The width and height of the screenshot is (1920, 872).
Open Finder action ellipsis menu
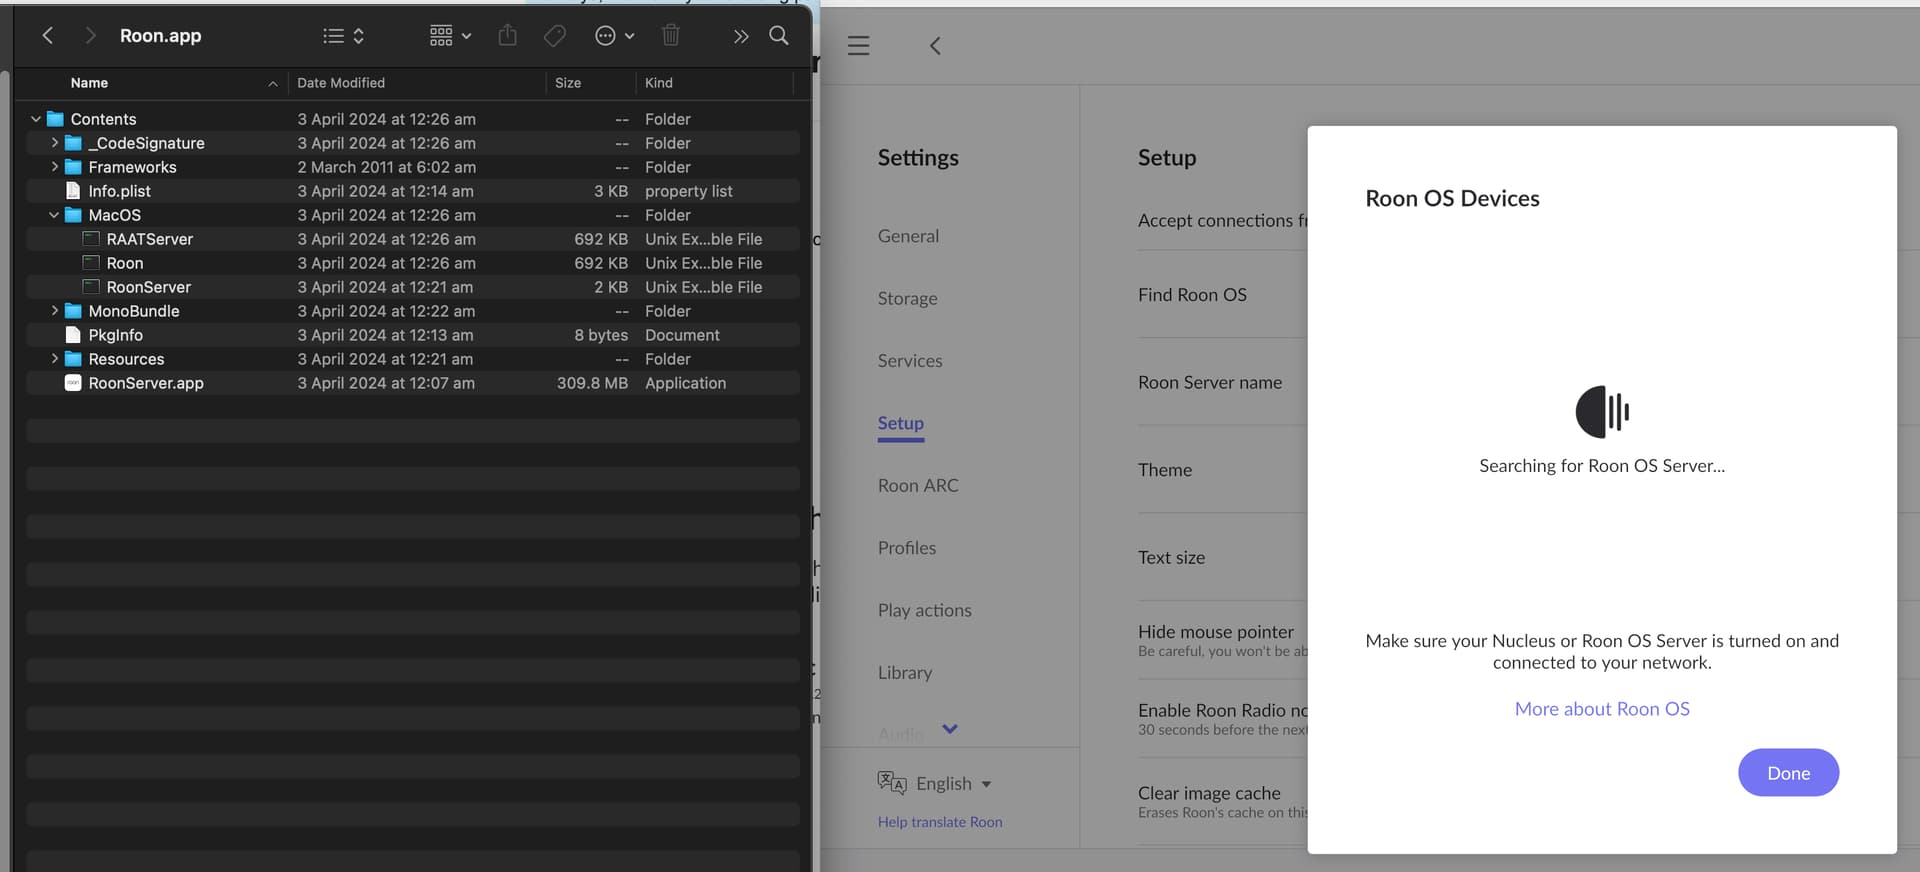pos(614,36)
